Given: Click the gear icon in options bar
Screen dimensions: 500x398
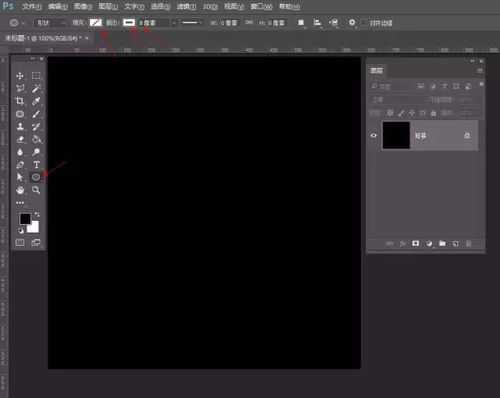Looking at the screenshot, I should [x=352, y=23].
